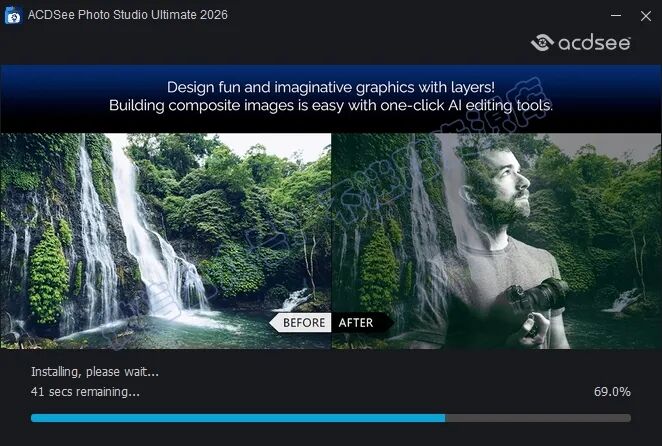Click the "41 secs remaining..." text

[x=85, y=392]
